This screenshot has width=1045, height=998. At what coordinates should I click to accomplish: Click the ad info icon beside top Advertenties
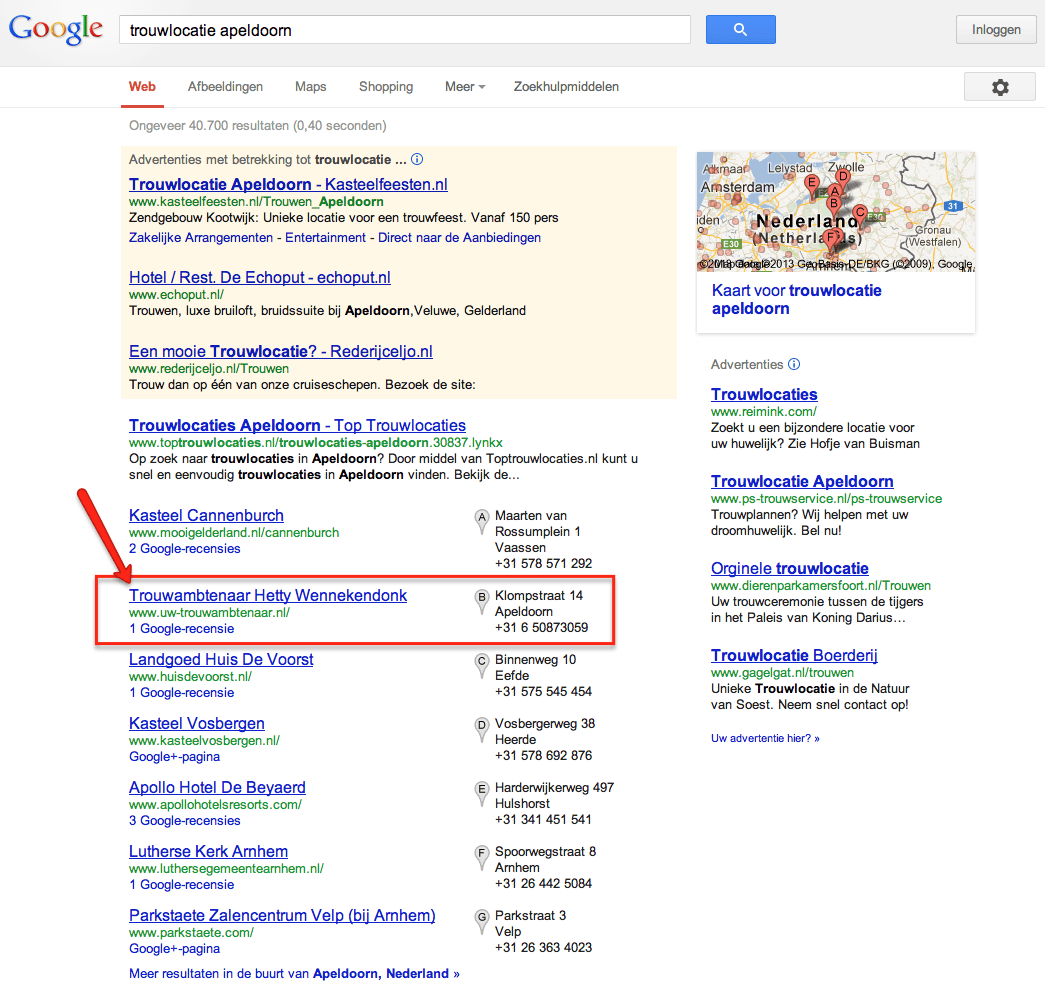pyautogui.click(x=417, y=159)
